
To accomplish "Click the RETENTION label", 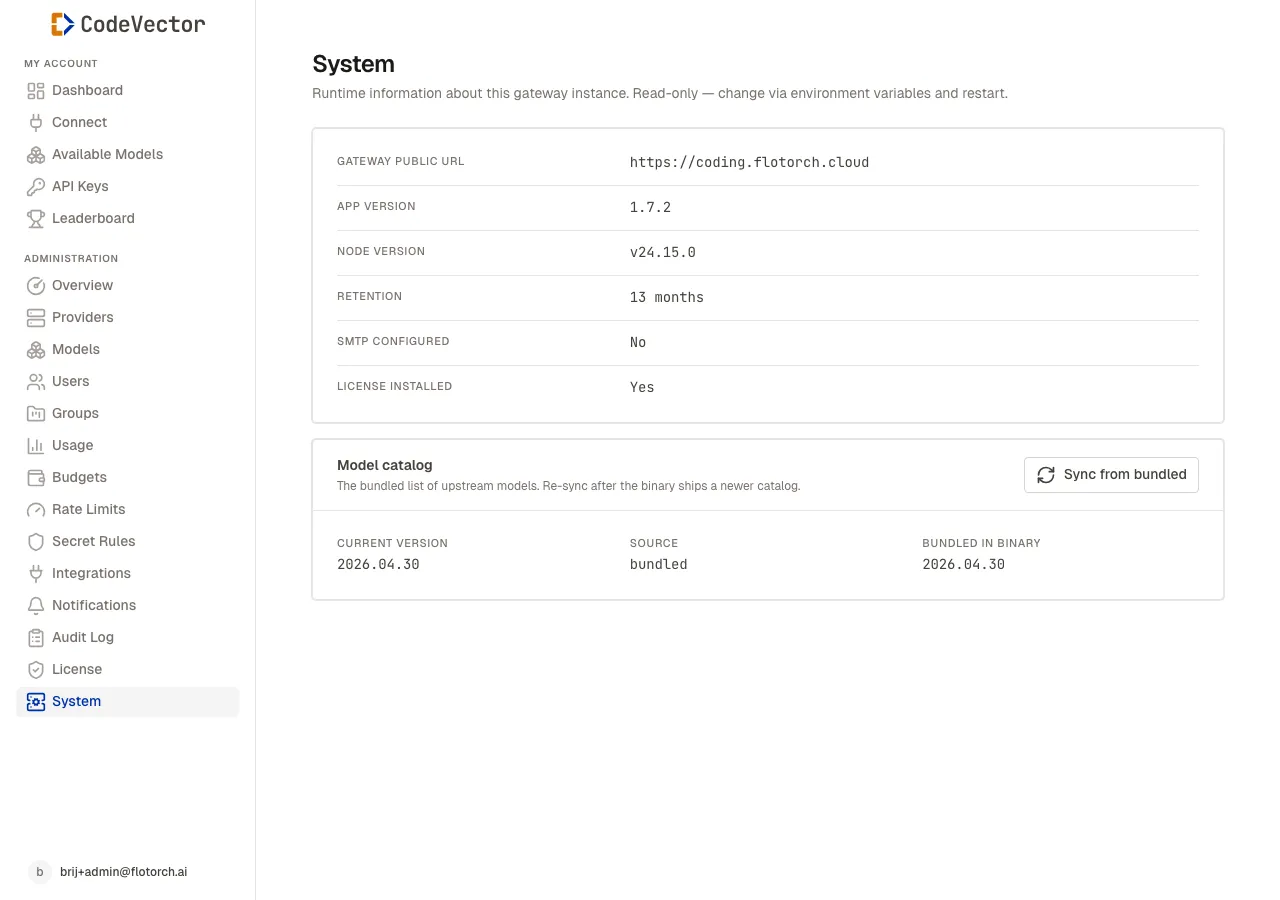I will tap(369, 296).
